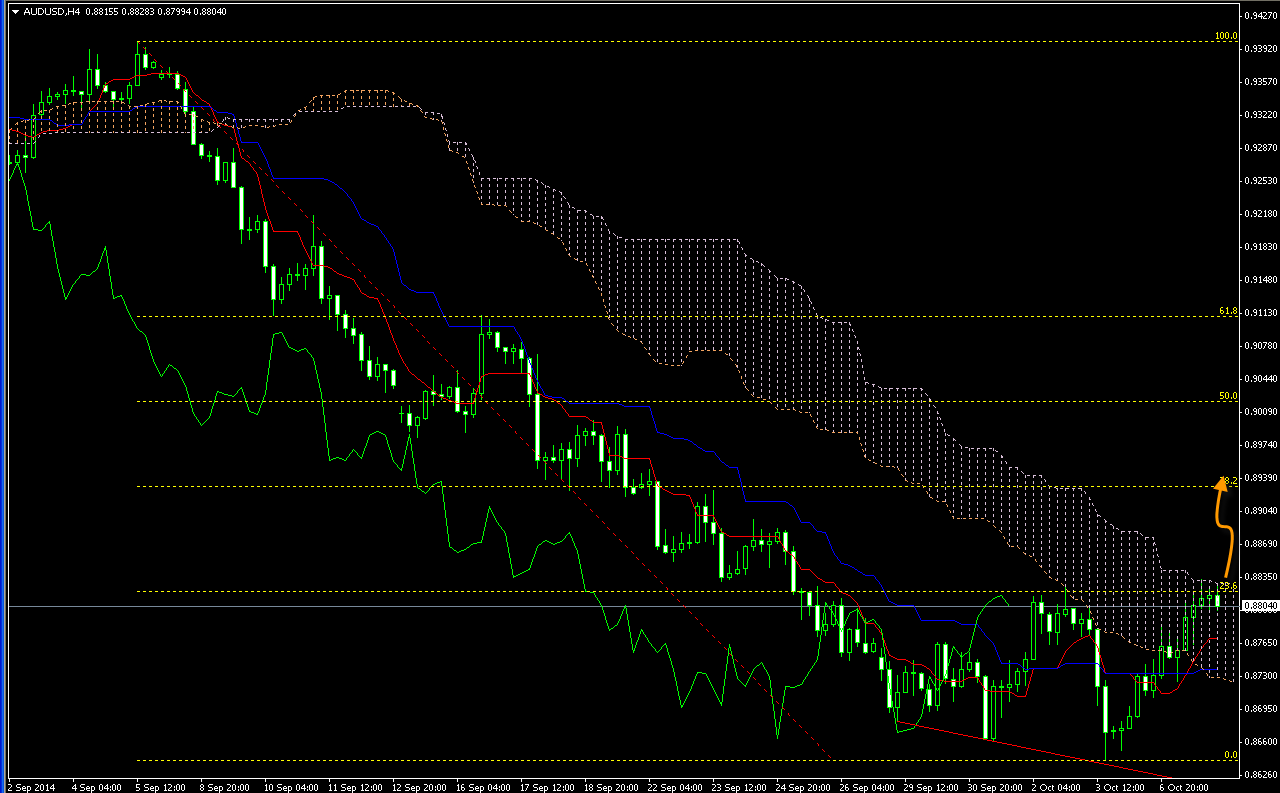Click the current price tag 0.88040
The width and height of the screenshot is (1280, 793).
(1260, 606)
